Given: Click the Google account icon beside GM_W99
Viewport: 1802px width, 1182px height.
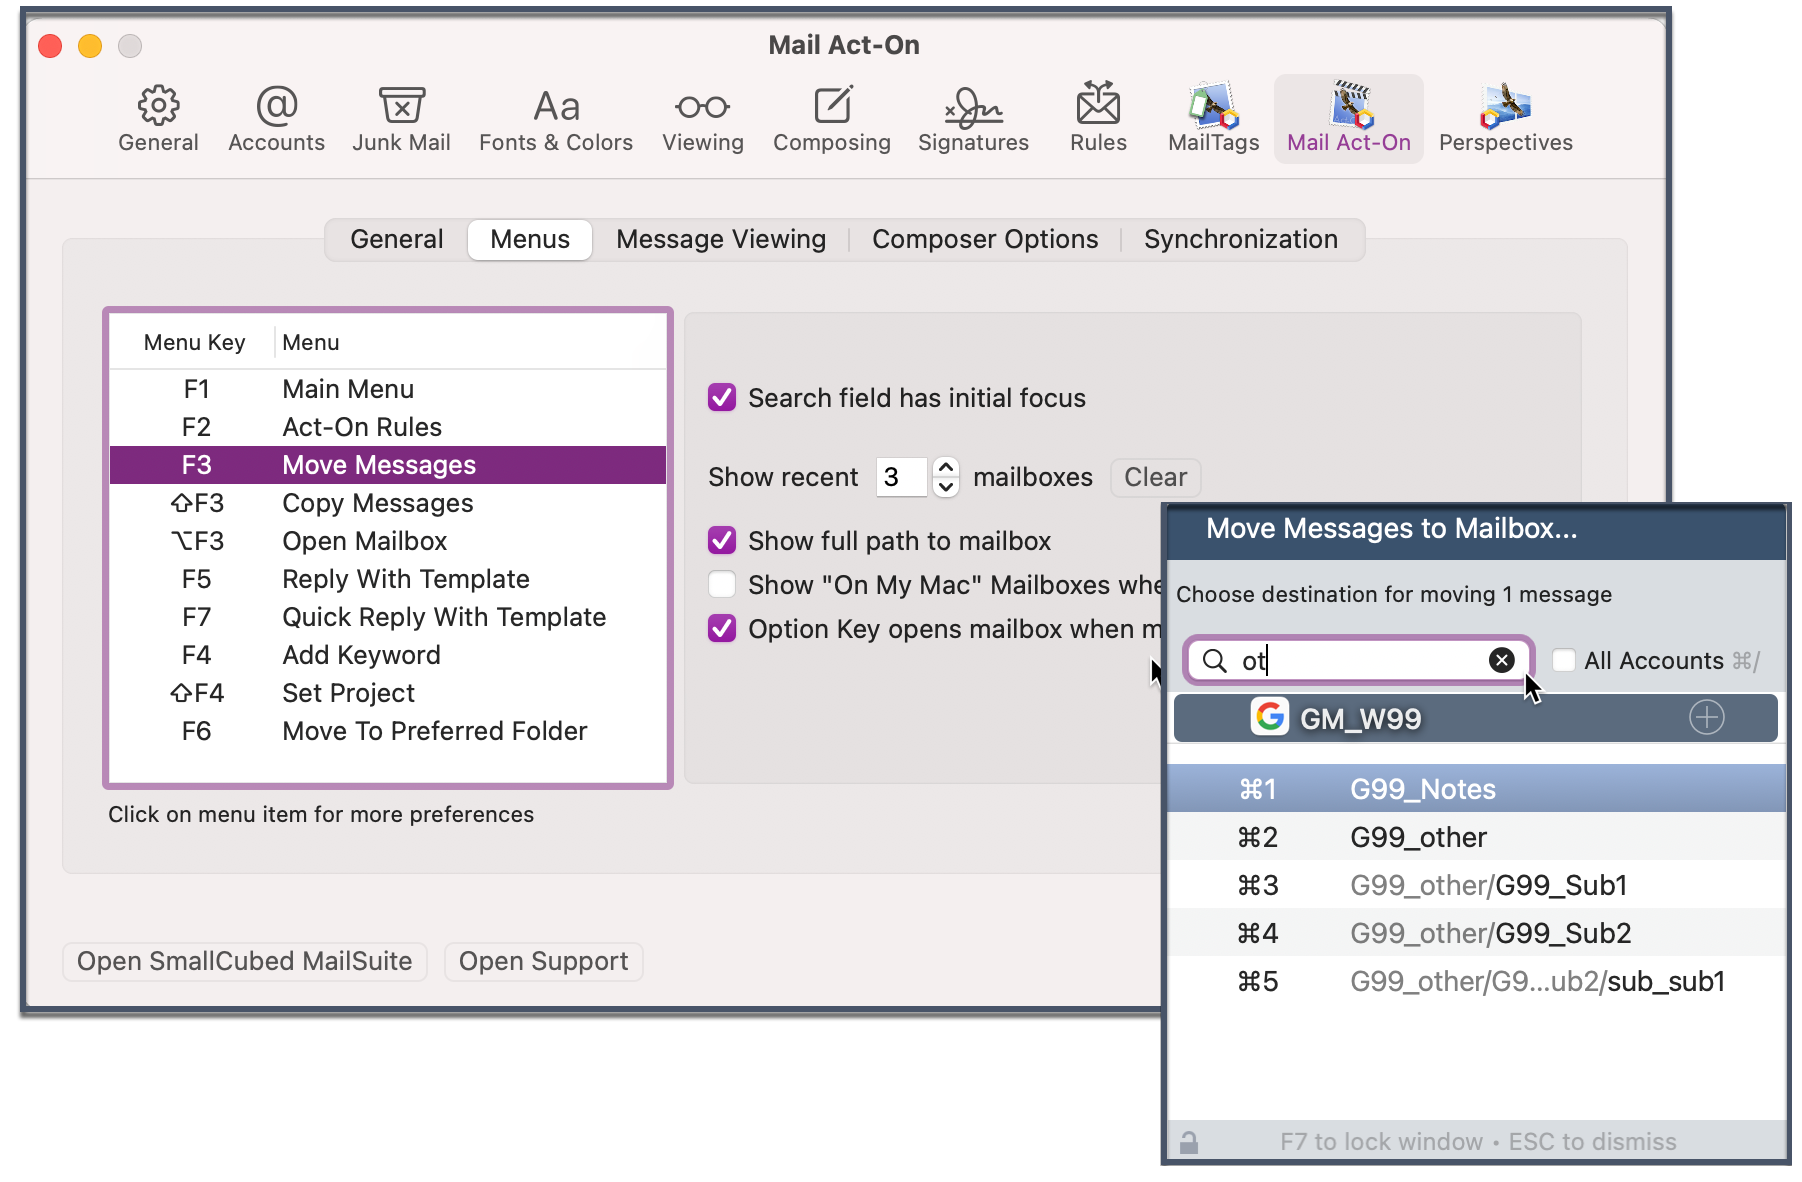Looking at the screenshot, I should point(1270,717).
